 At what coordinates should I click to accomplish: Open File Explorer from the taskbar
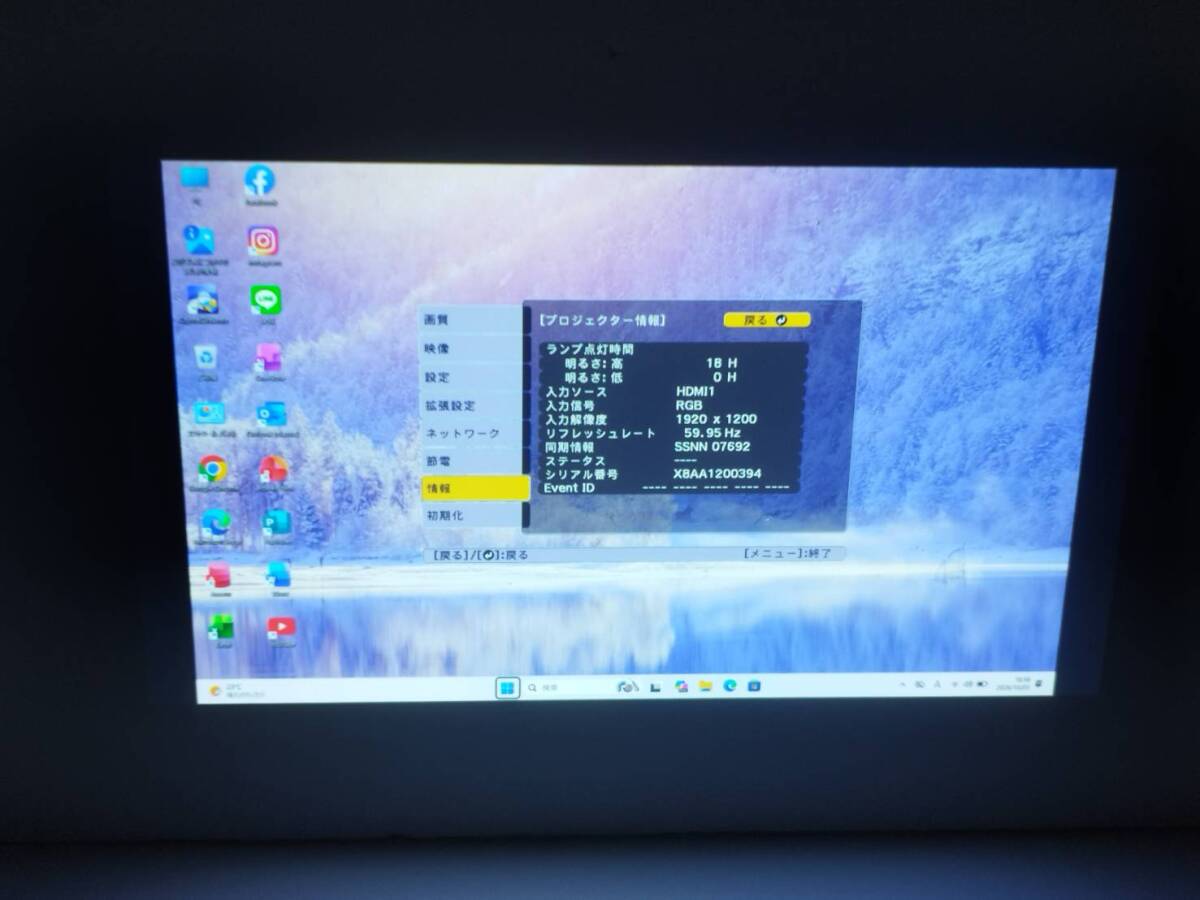[x=705, y=686]
